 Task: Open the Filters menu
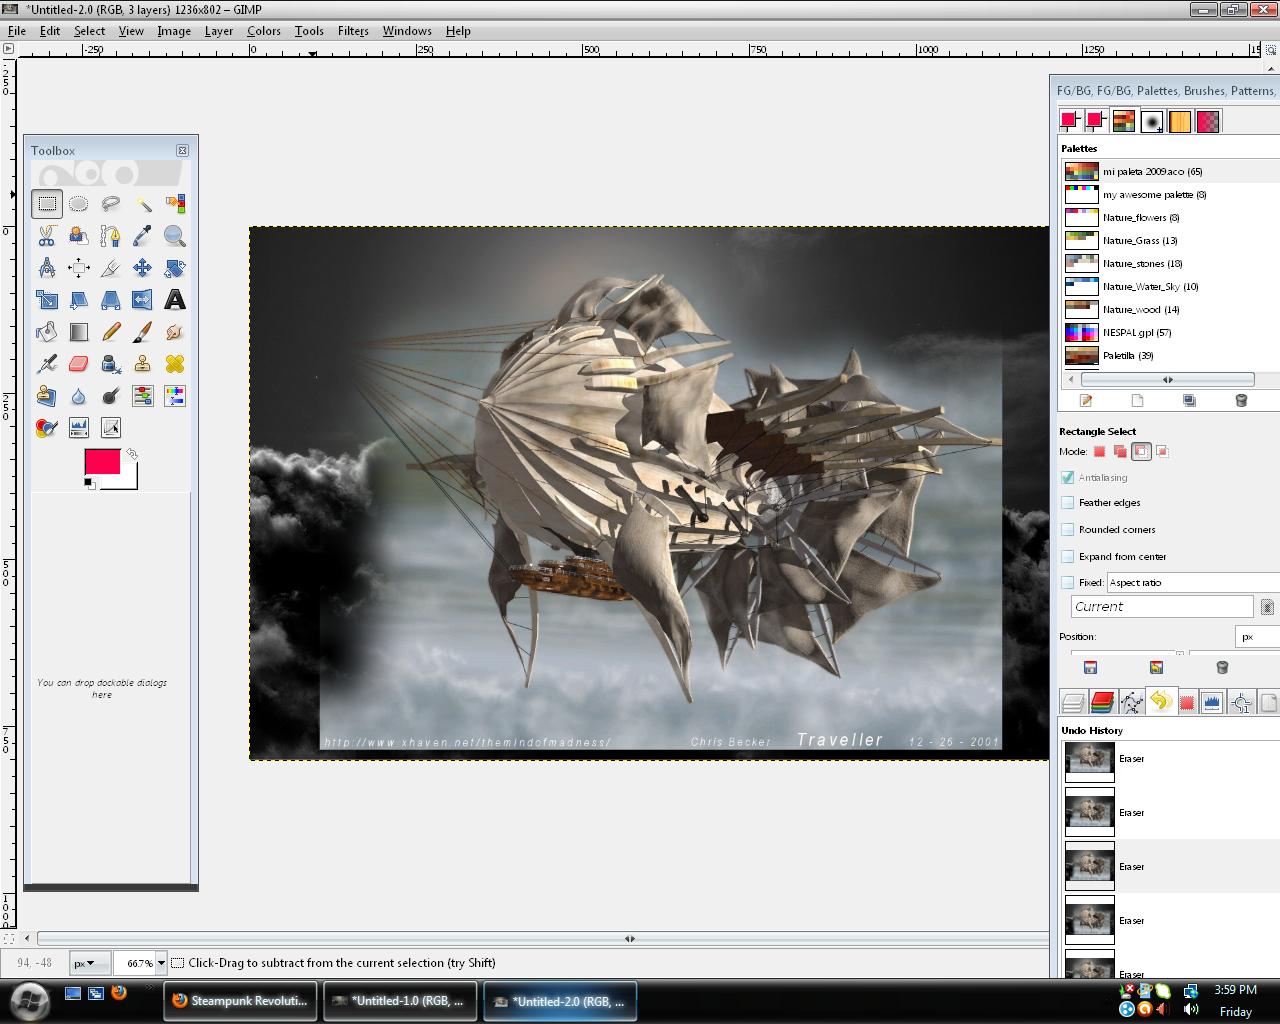[353, 31]
